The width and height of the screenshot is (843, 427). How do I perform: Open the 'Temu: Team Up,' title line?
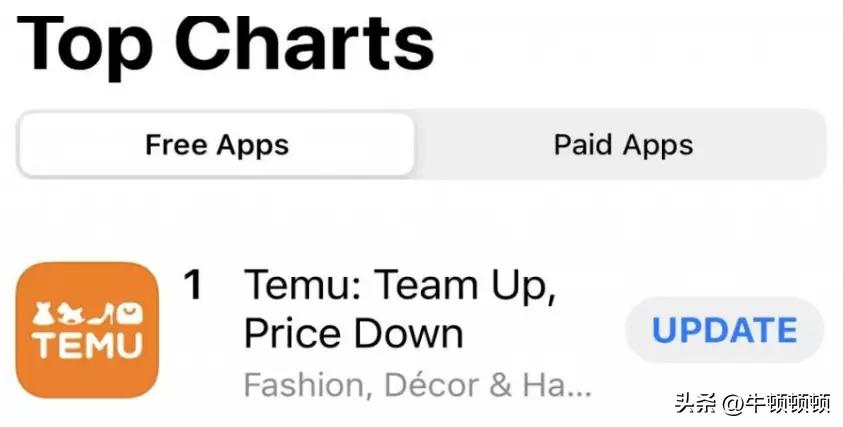click(x=400, y=288)
